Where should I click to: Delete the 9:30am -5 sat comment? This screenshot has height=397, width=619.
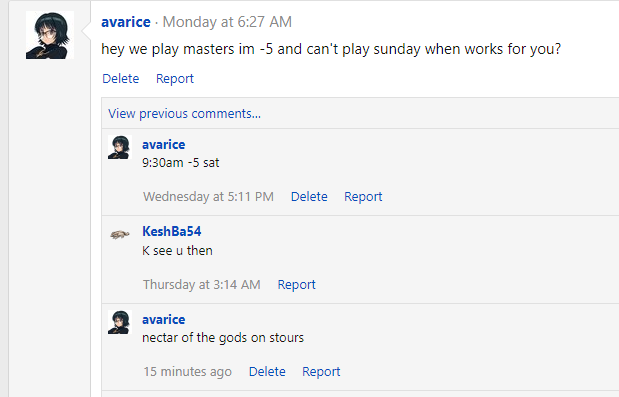point(309,197)
